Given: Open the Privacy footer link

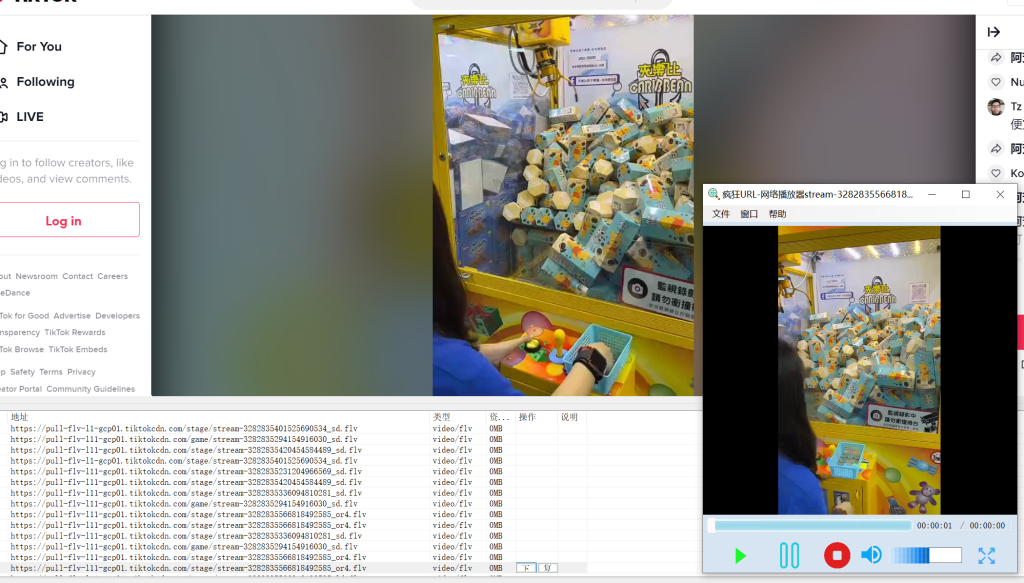Looking at the screenshot, I should (81, 371).
